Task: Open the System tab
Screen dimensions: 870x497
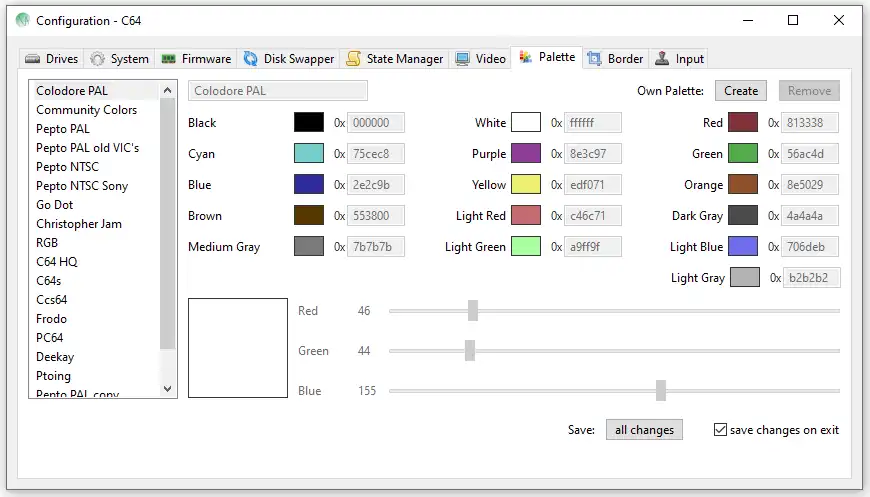Action: (119, 59)
